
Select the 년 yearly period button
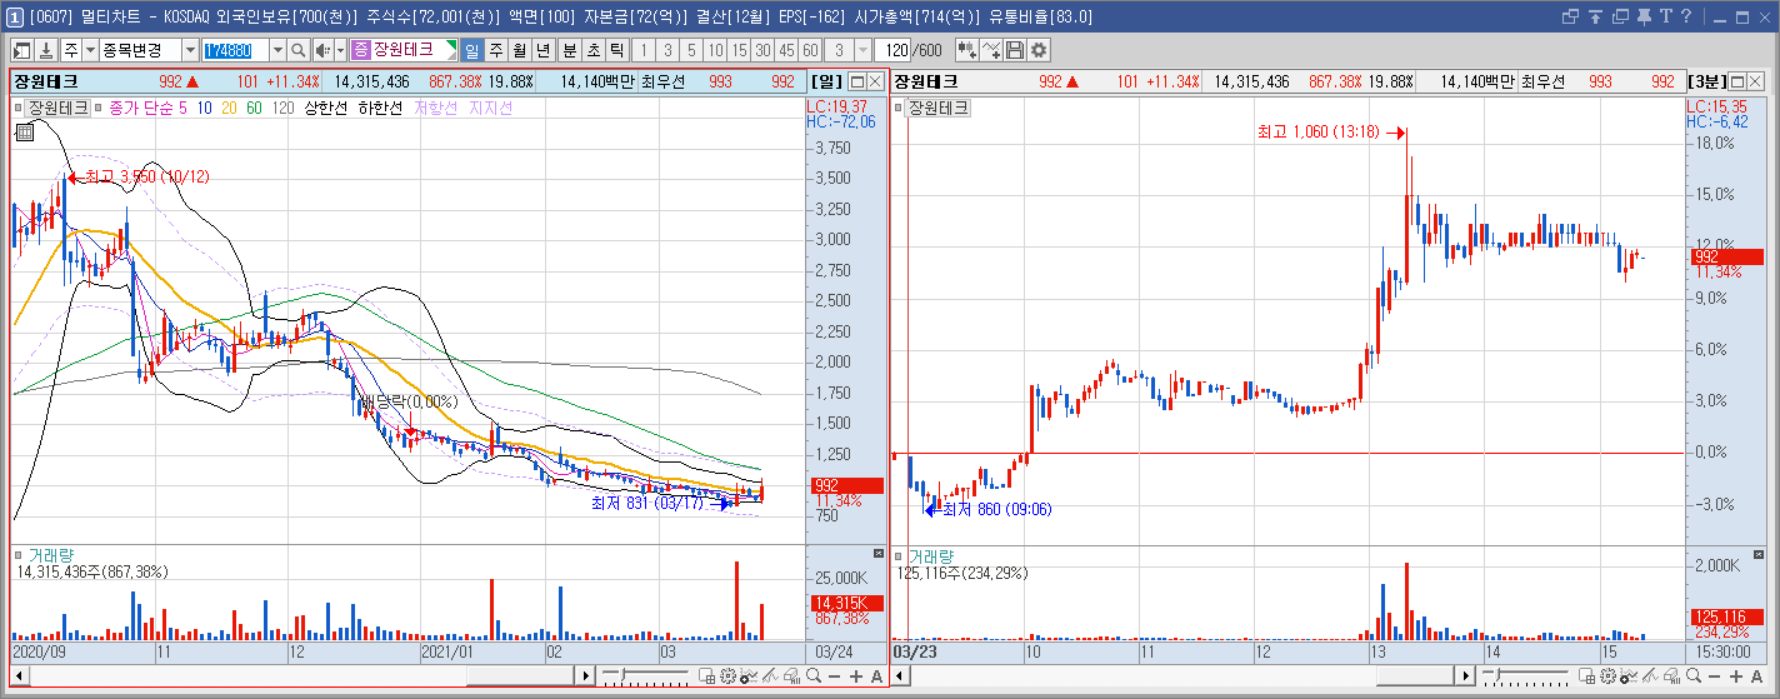click(x=544, y=50)
